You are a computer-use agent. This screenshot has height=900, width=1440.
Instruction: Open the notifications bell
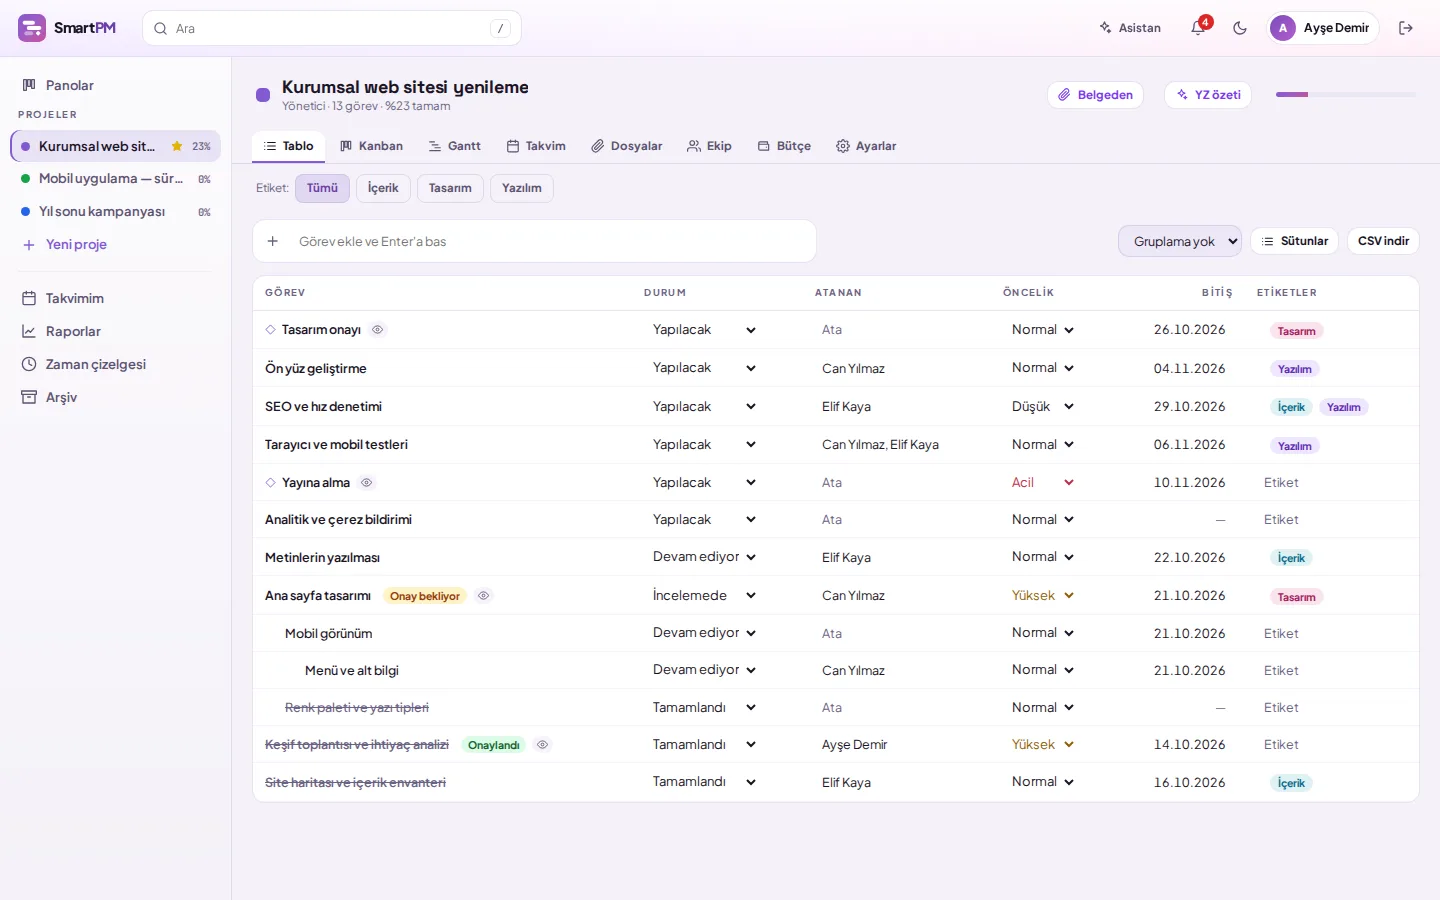pos(1198,28)
